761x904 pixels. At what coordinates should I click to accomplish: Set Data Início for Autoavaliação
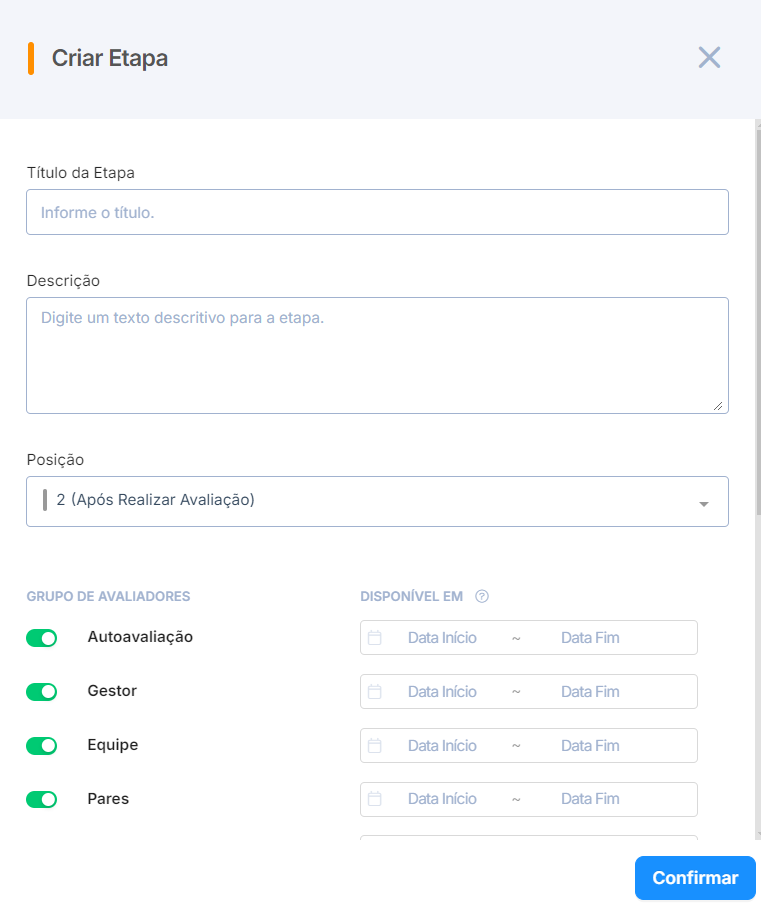tap(442, 638)
